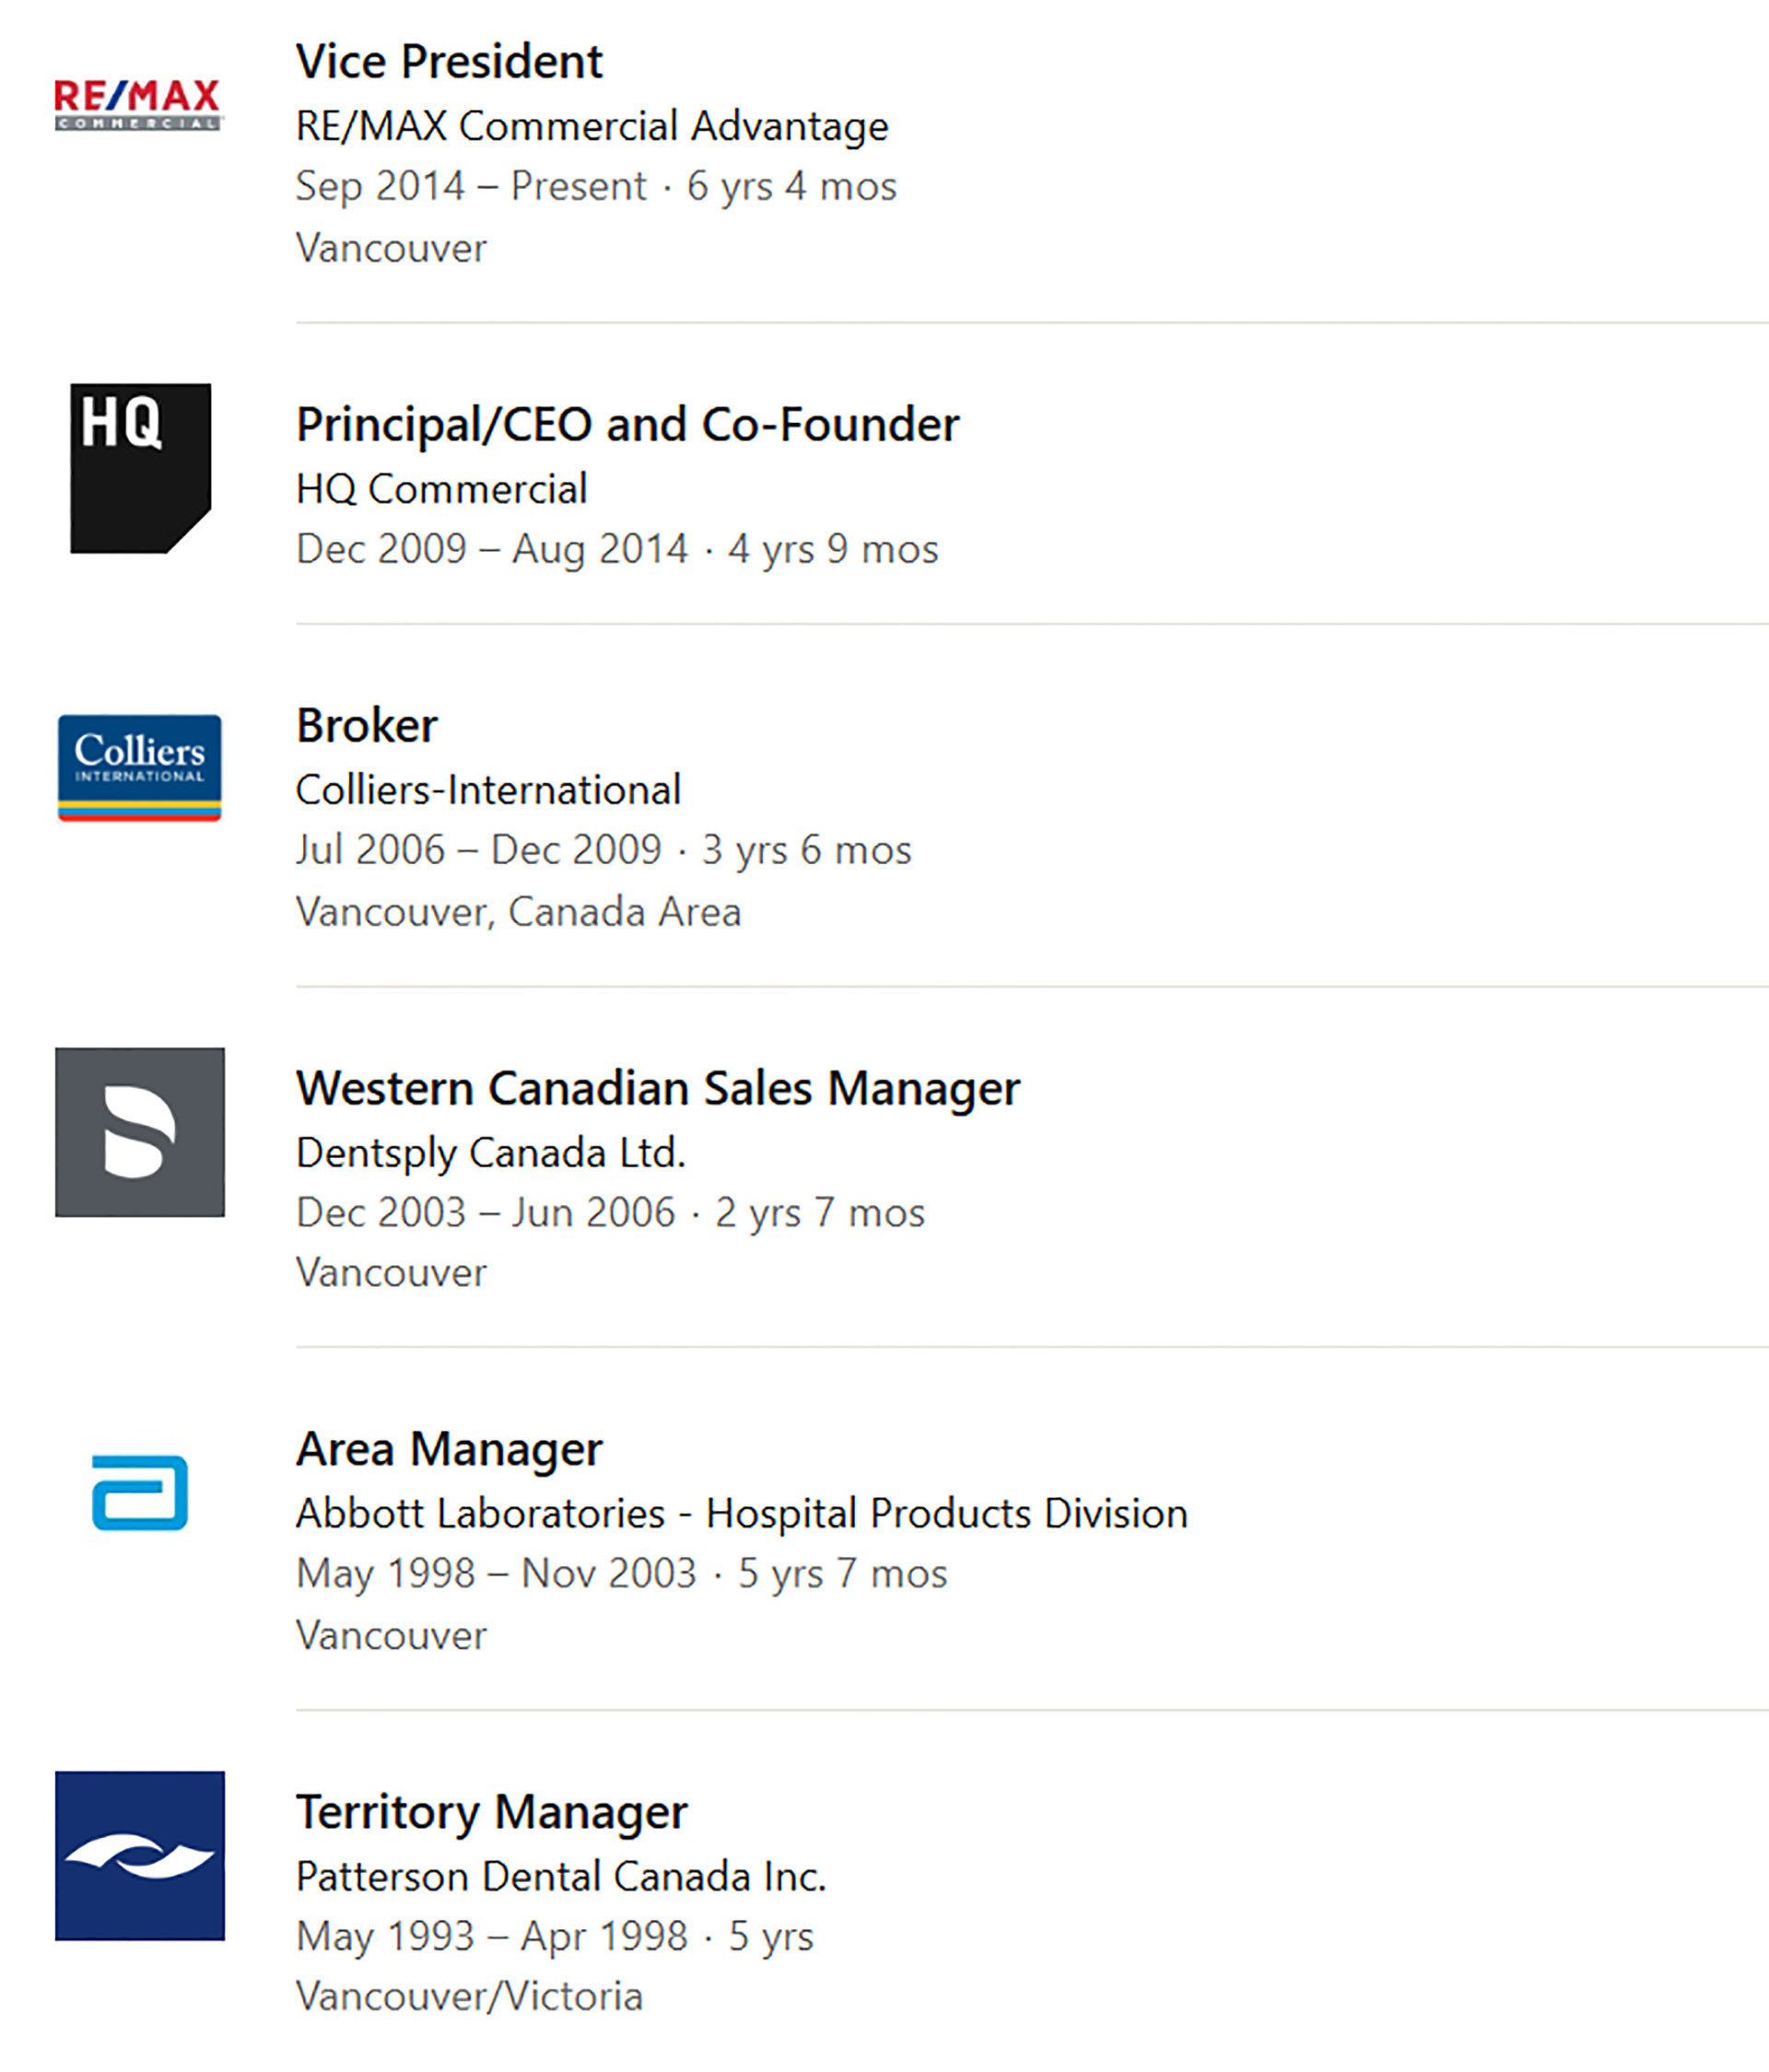Screen dimensions: 1769x2072
Task: Click the Colliers International logo
Action: pos(139,767)
